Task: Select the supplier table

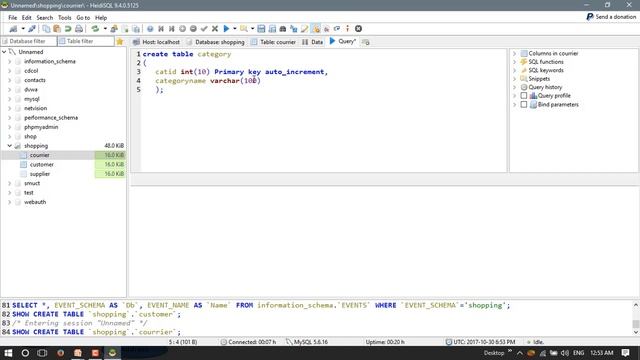Action: [40, 174]
